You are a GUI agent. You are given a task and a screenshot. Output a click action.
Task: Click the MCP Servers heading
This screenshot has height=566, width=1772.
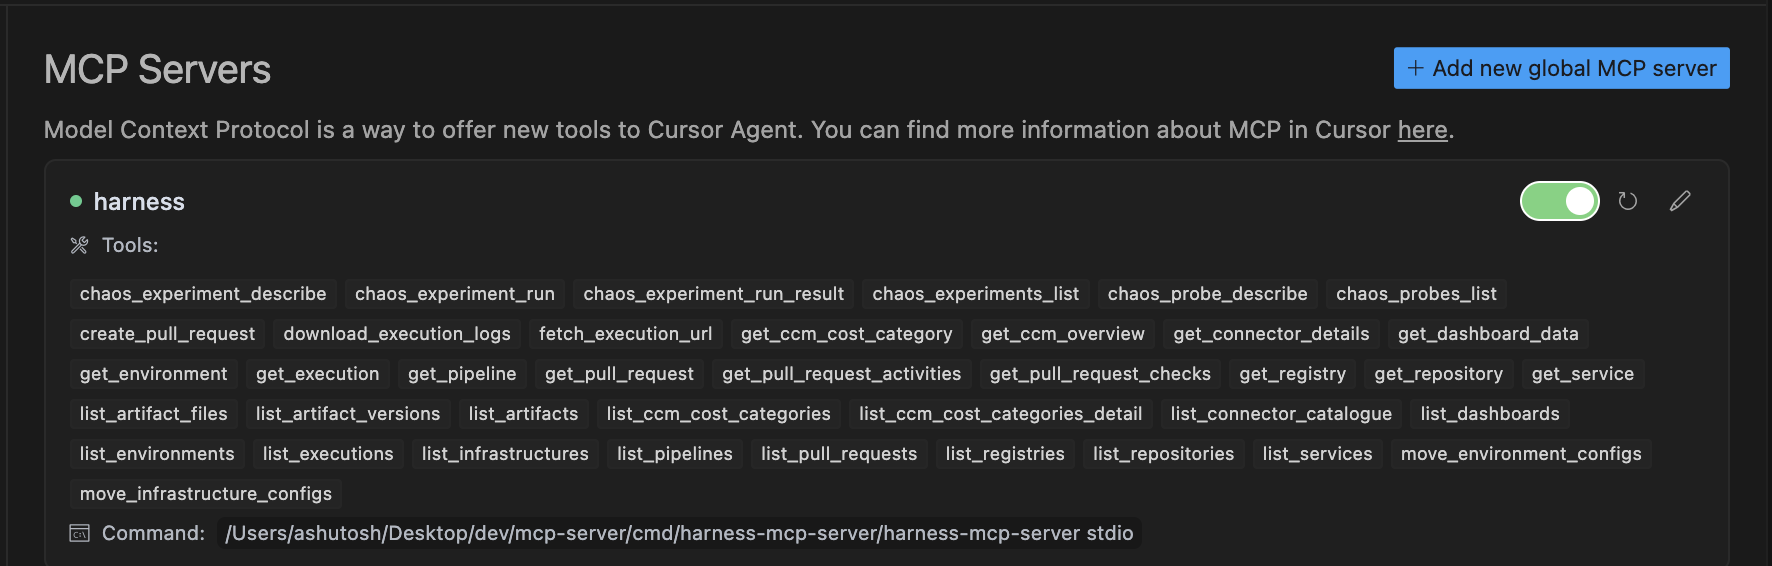pyautogui.click(x=157, y=70)
